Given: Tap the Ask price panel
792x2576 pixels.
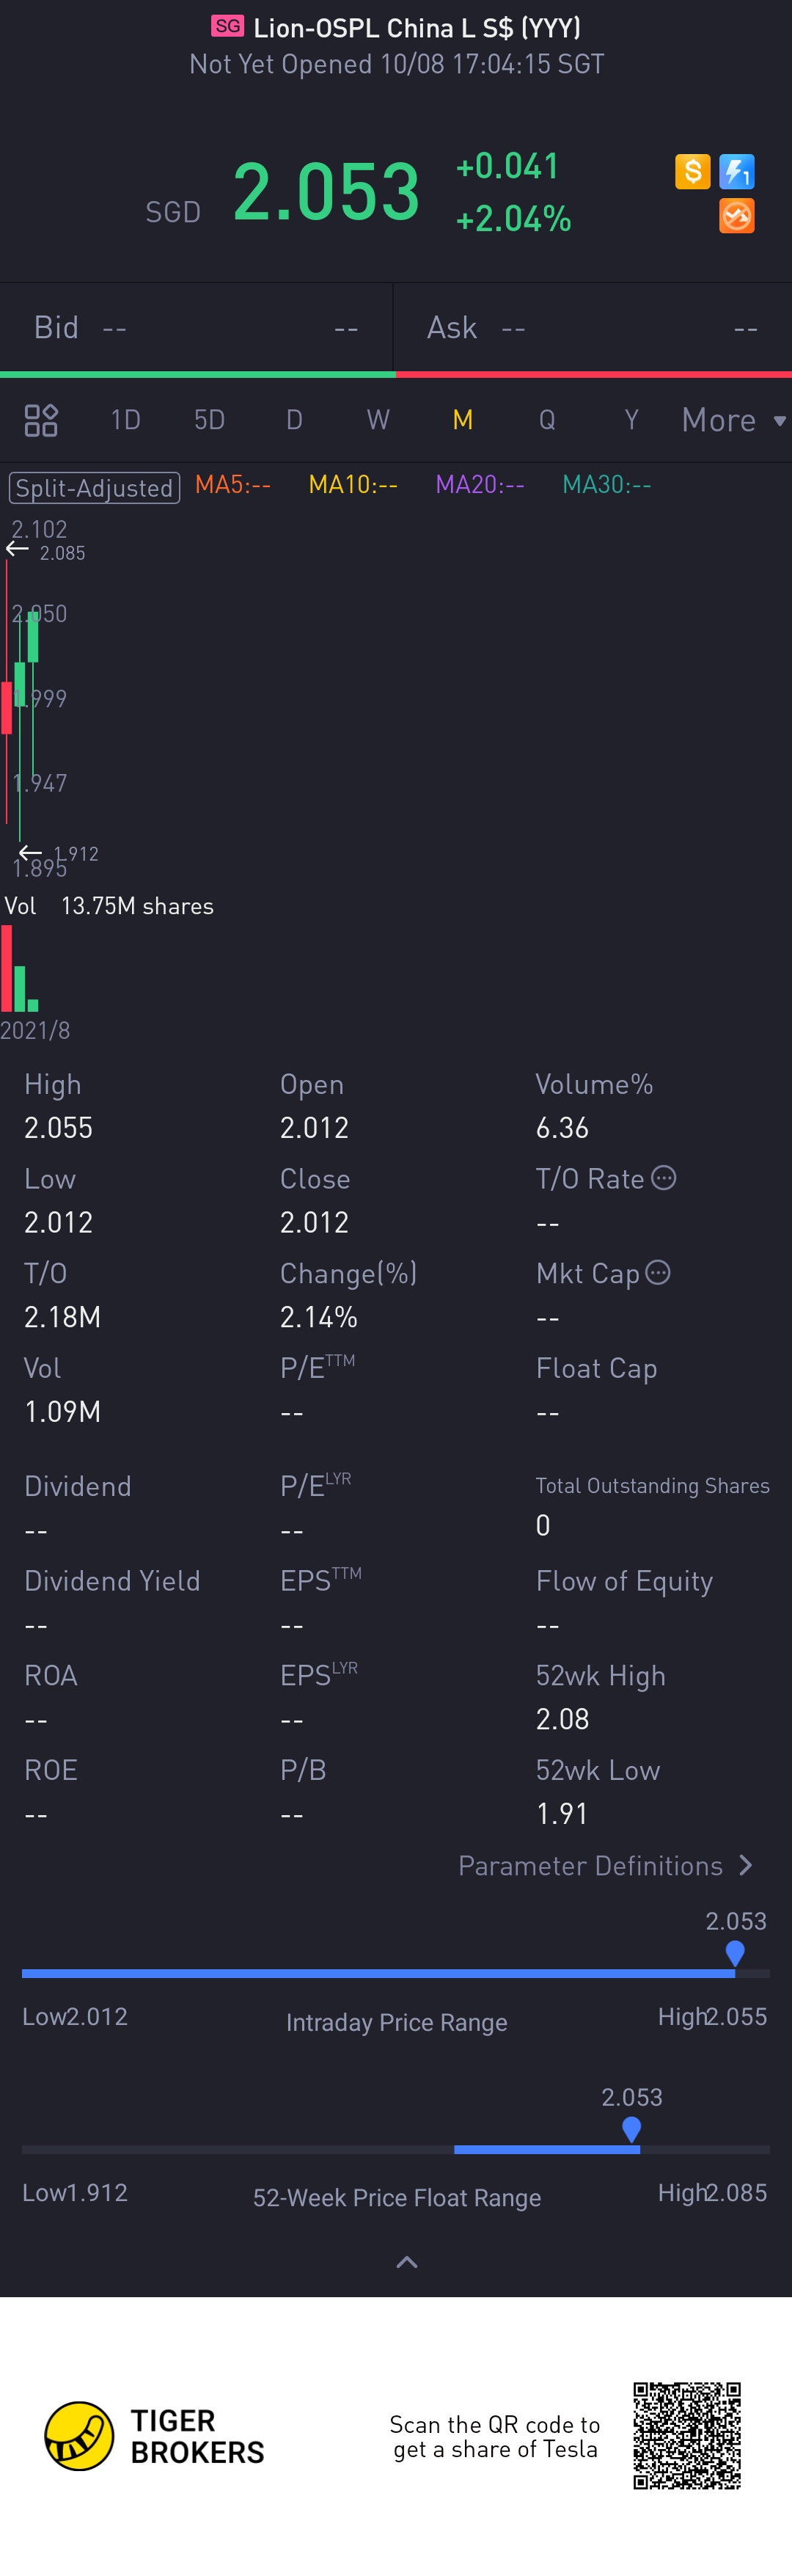Looking at the screenshot, I should pos(593,328).
